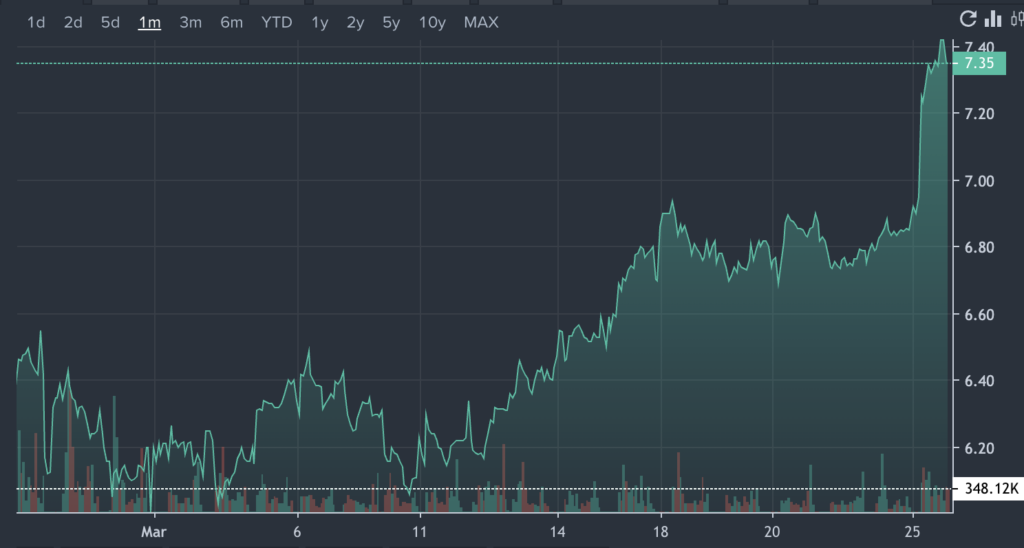Click the 6.40 price axis label
Image resolution: width=1024 pixels, height=548 pixels.
980,381
